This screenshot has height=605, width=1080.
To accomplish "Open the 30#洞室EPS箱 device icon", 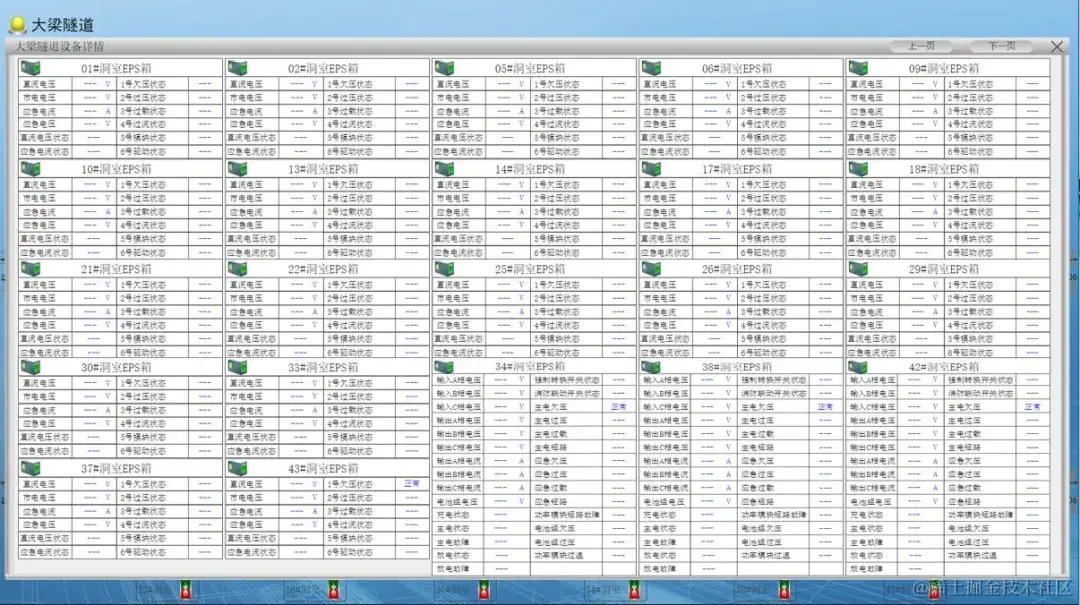I will pyautogui.click(x=31, y=367).
